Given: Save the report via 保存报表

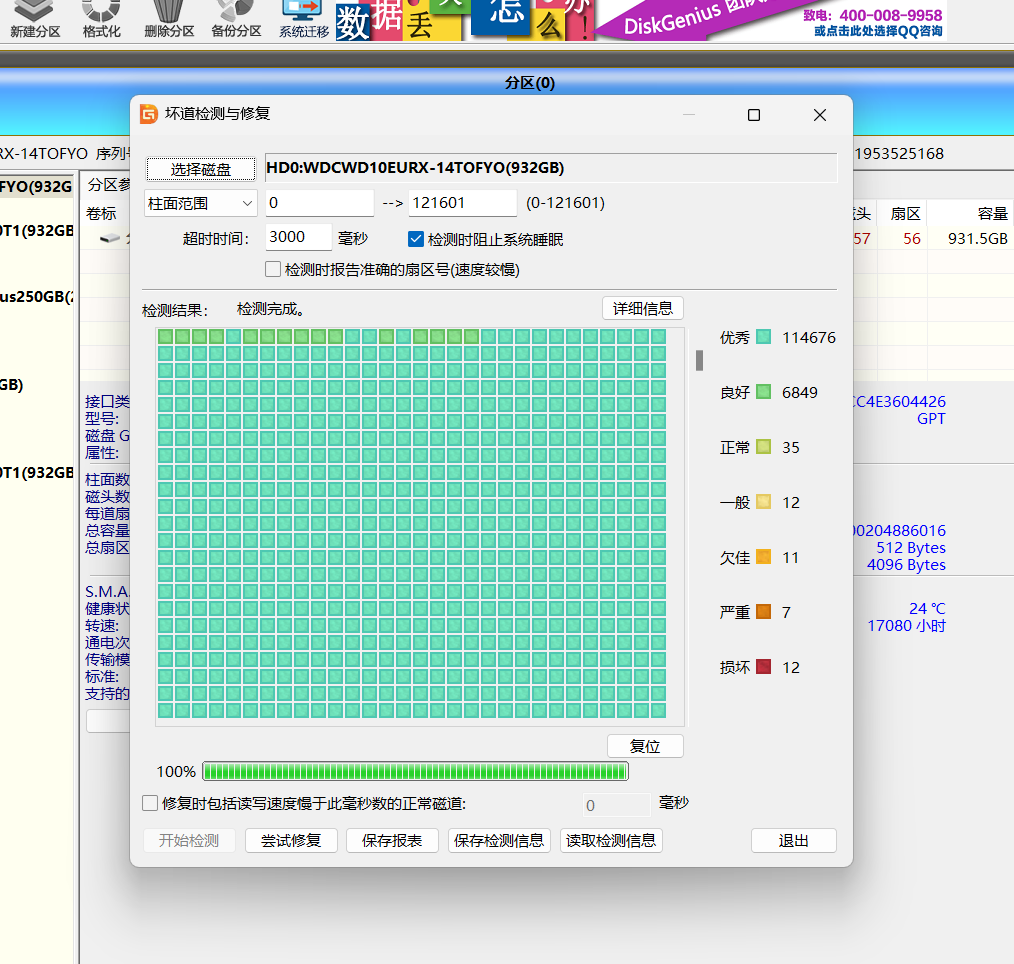Looking at the screenshot, I should coord(392,840).
